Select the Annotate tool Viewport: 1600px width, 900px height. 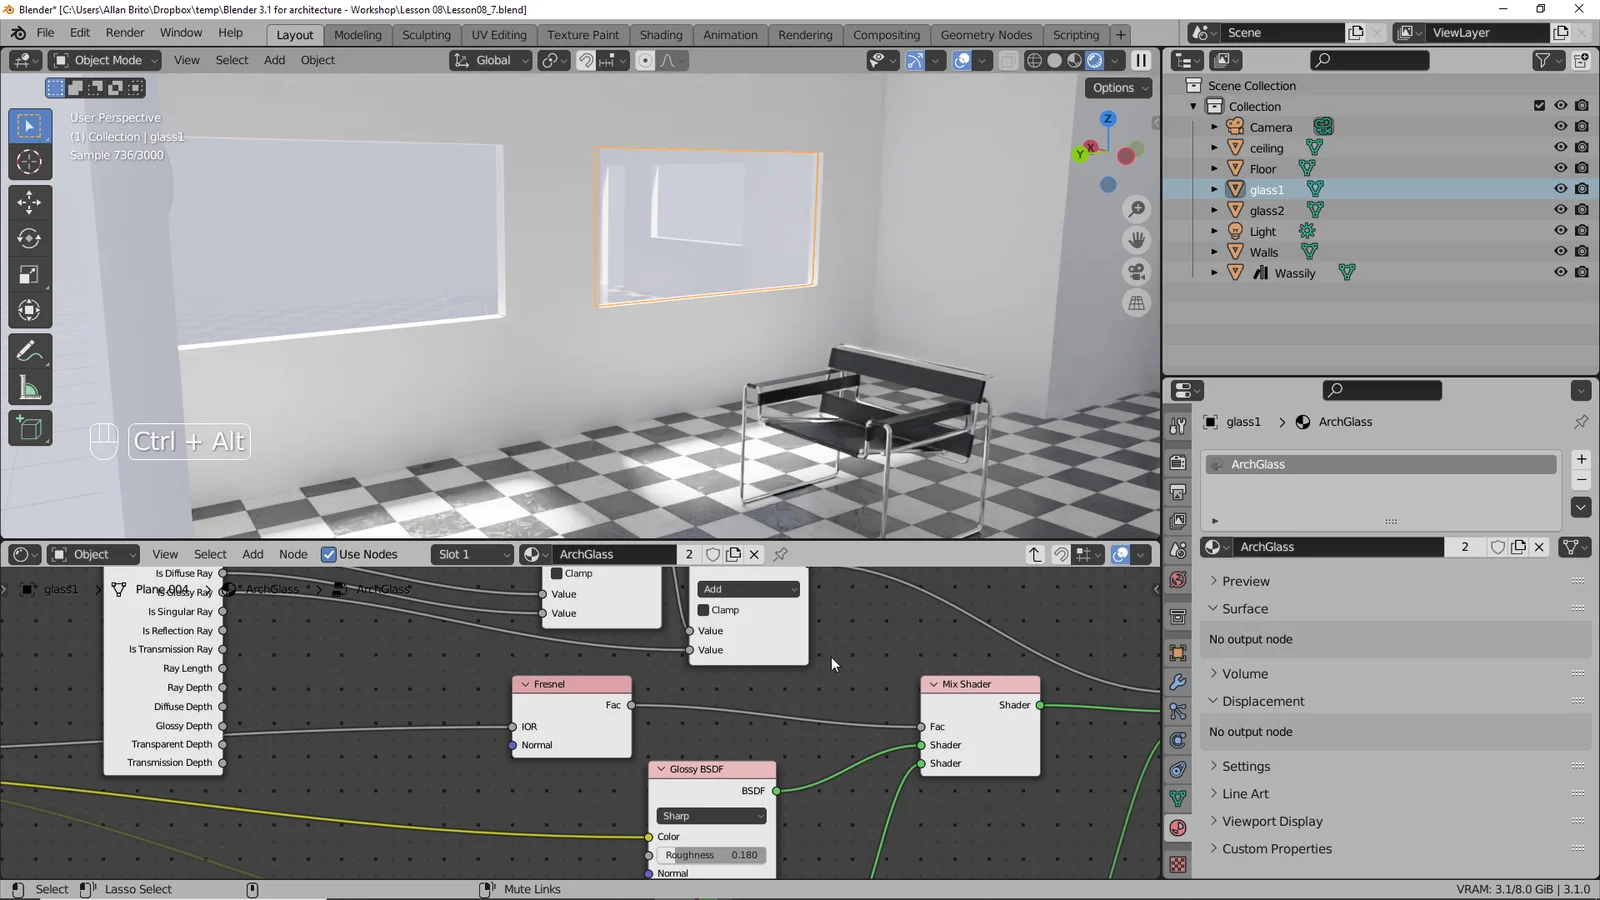coord(30,350)
